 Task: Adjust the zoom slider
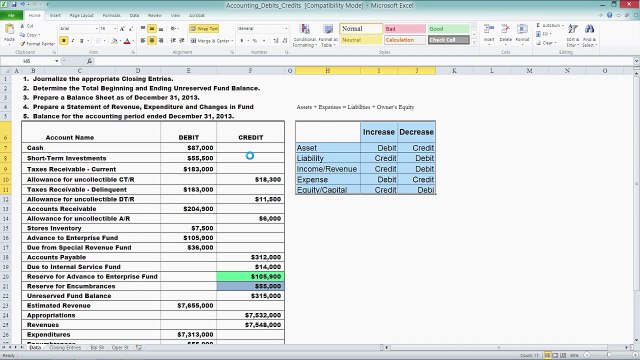click(x=609, y=356)
